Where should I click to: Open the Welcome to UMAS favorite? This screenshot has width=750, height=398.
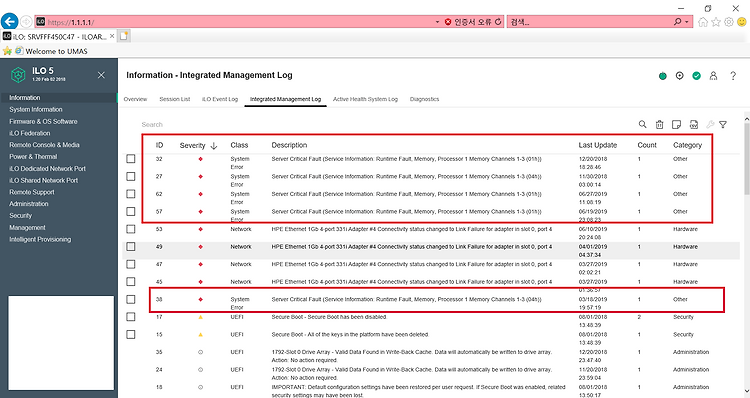pyautogui.click(x=51, y=51)
